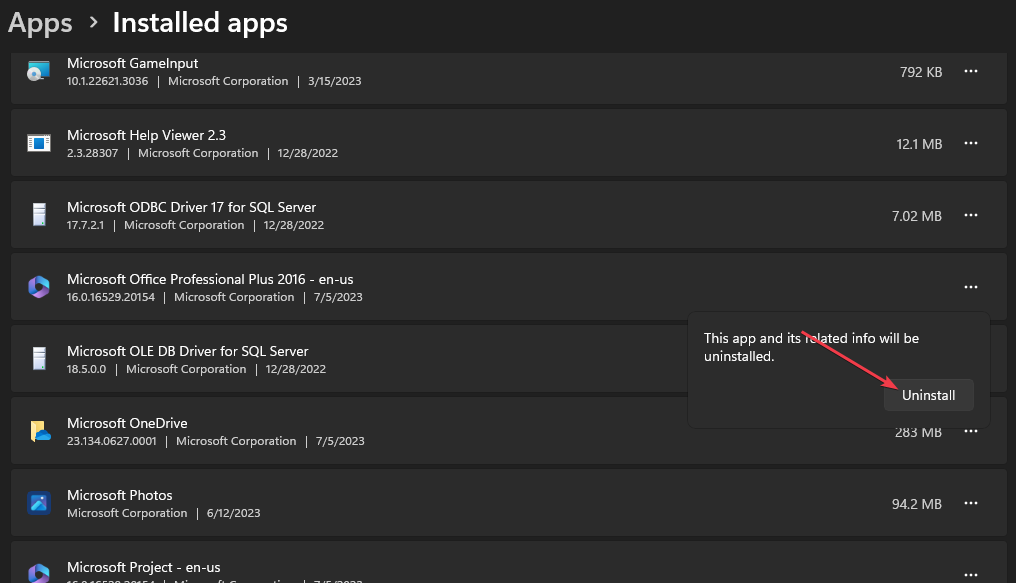Click the 7.02 MB size value
The image size is (1016, 583).
tap(917, 216)
